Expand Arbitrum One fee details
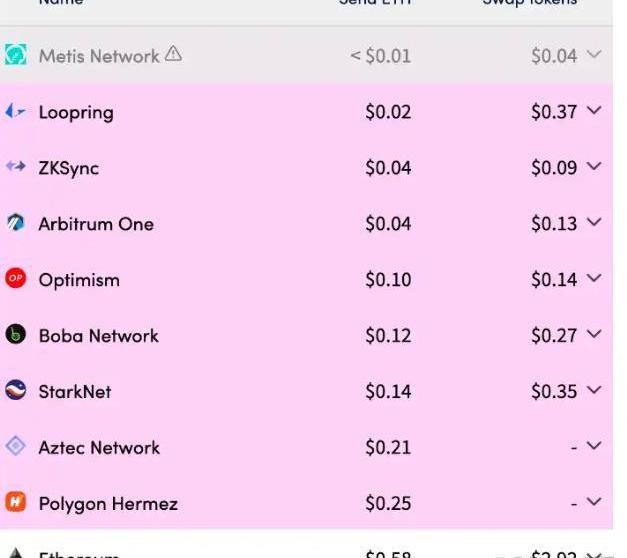Screen dimensions: 627x558 pyautogui.click(x=595, y=223)
